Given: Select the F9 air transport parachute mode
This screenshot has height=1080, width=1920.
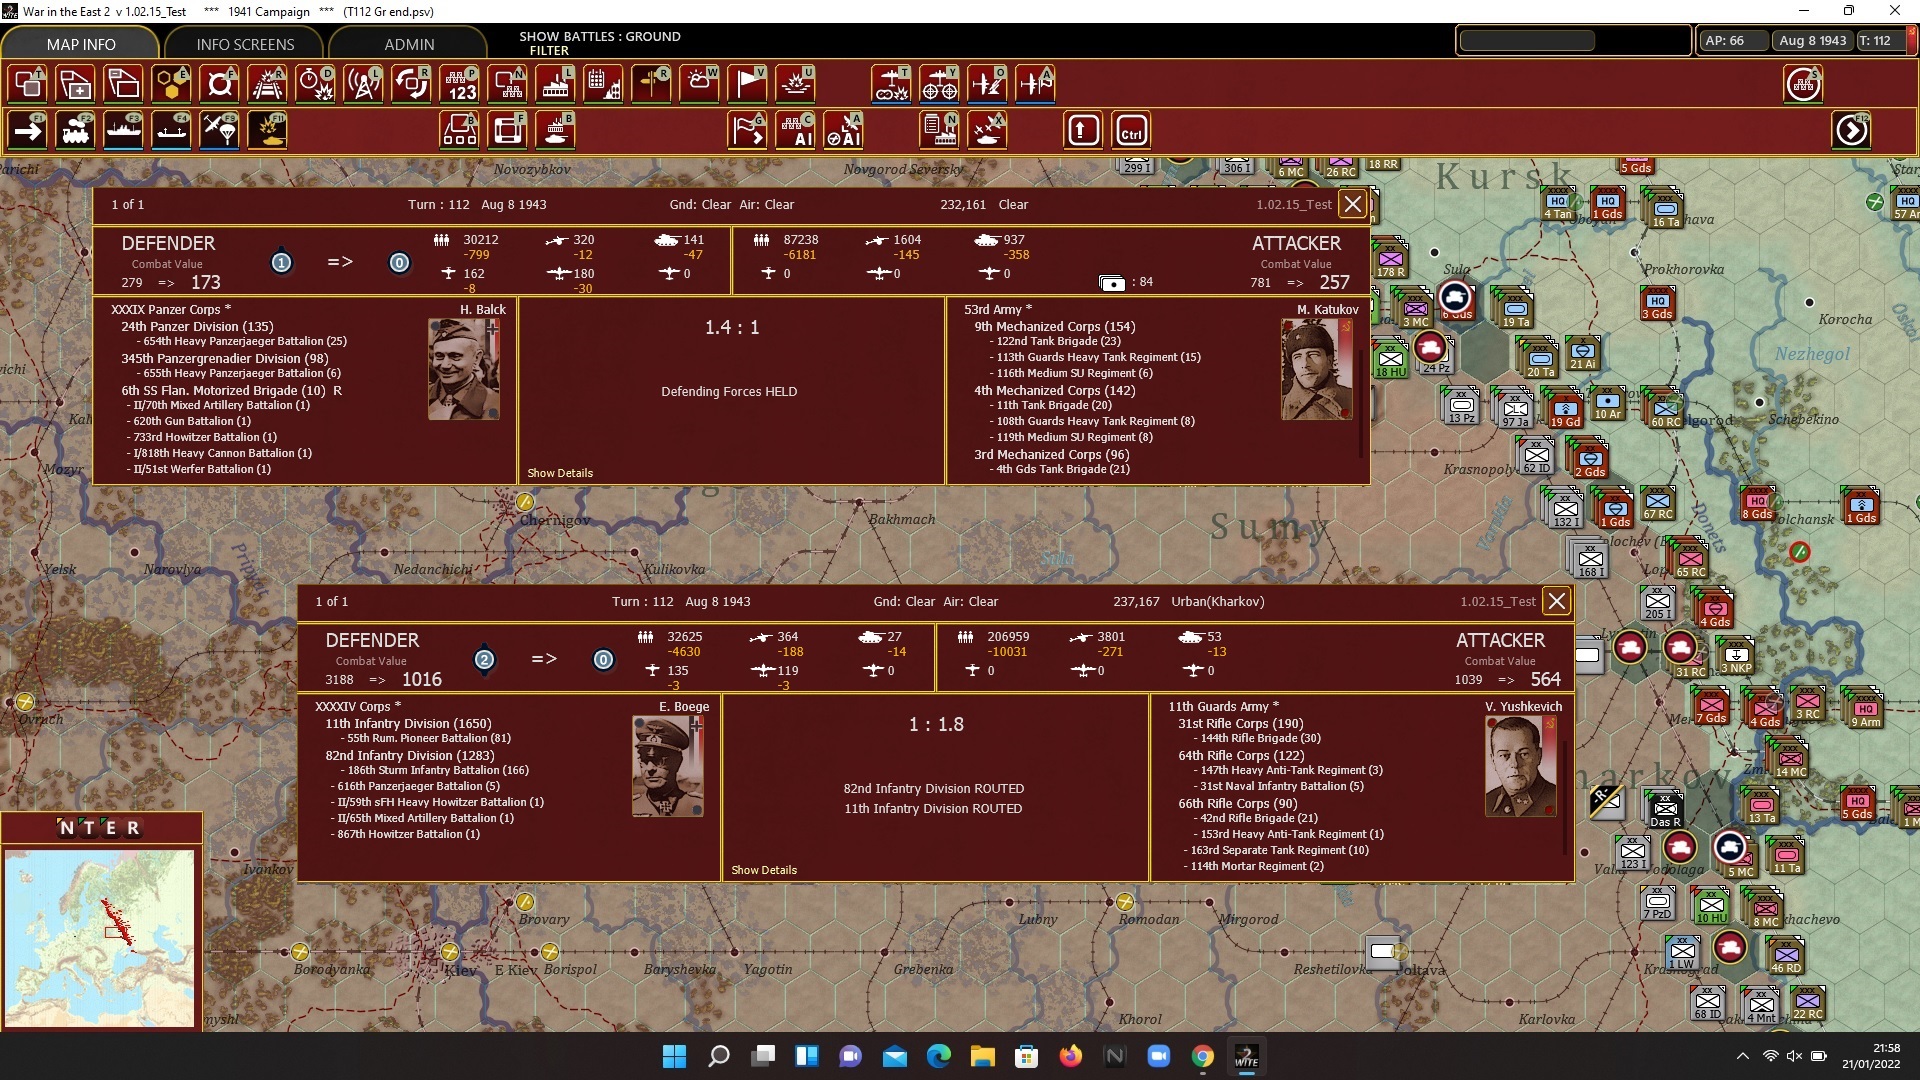Looking at the screenshot, I should pyautogui.click(x=220, y=131).
